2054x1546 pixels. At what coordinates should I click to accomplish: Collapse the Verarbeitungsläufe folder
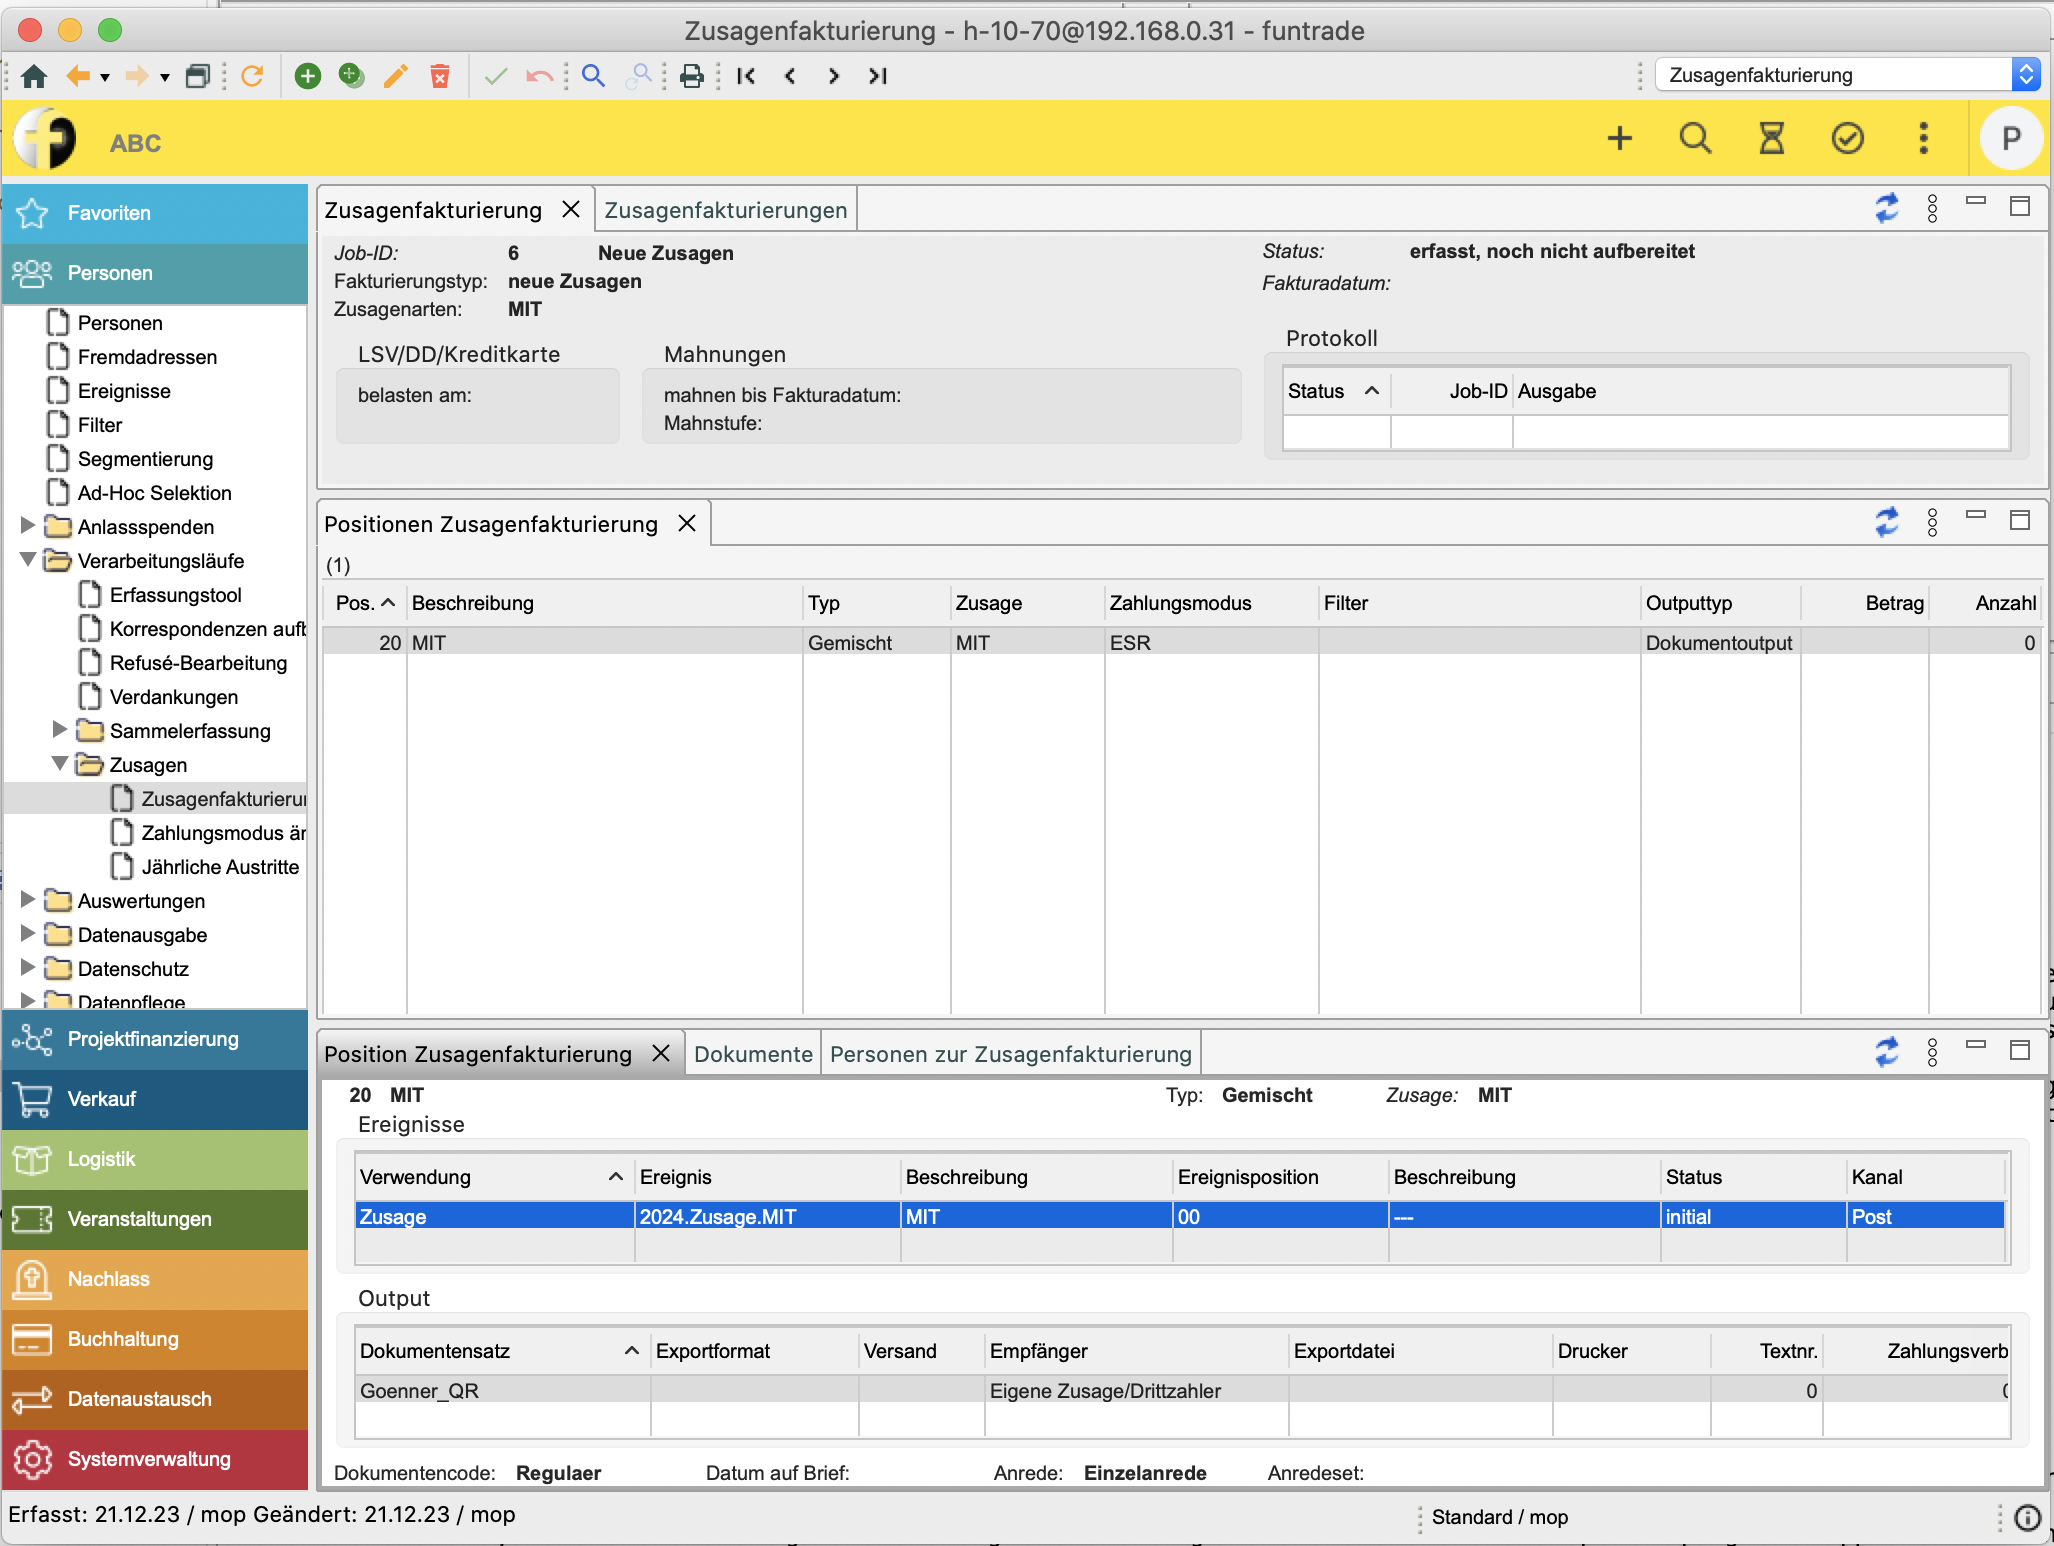click(x=28, y=560)
